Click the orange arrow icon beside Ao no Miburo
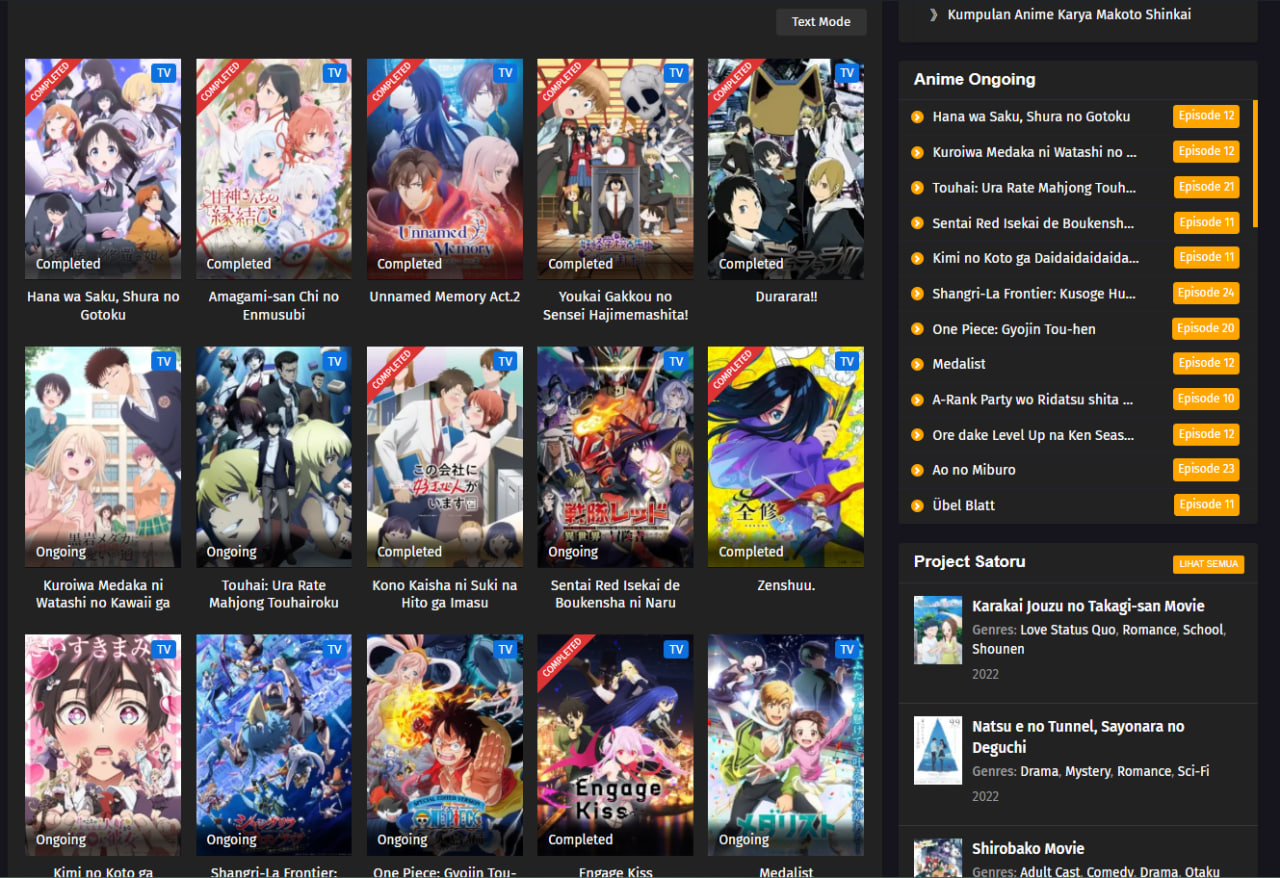Screen dimensions: 1280x878 [x=917, y=470]
